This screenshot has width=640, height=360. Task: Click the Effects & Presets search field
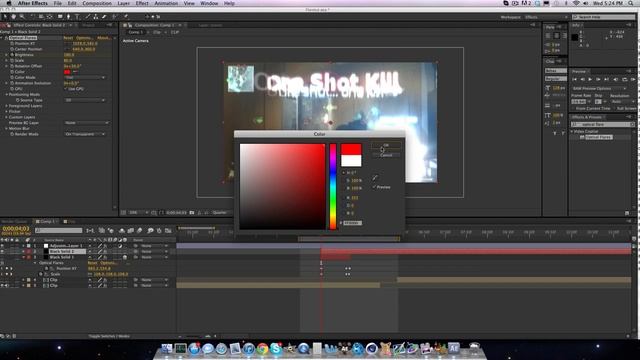pyautogui.click(x=602, y=124)
